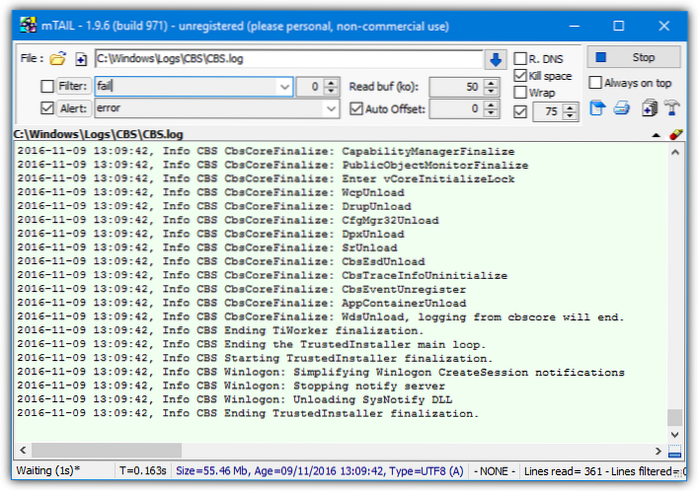
Task: Decrease Read buf value down arrow
Action: click(491, 90)
